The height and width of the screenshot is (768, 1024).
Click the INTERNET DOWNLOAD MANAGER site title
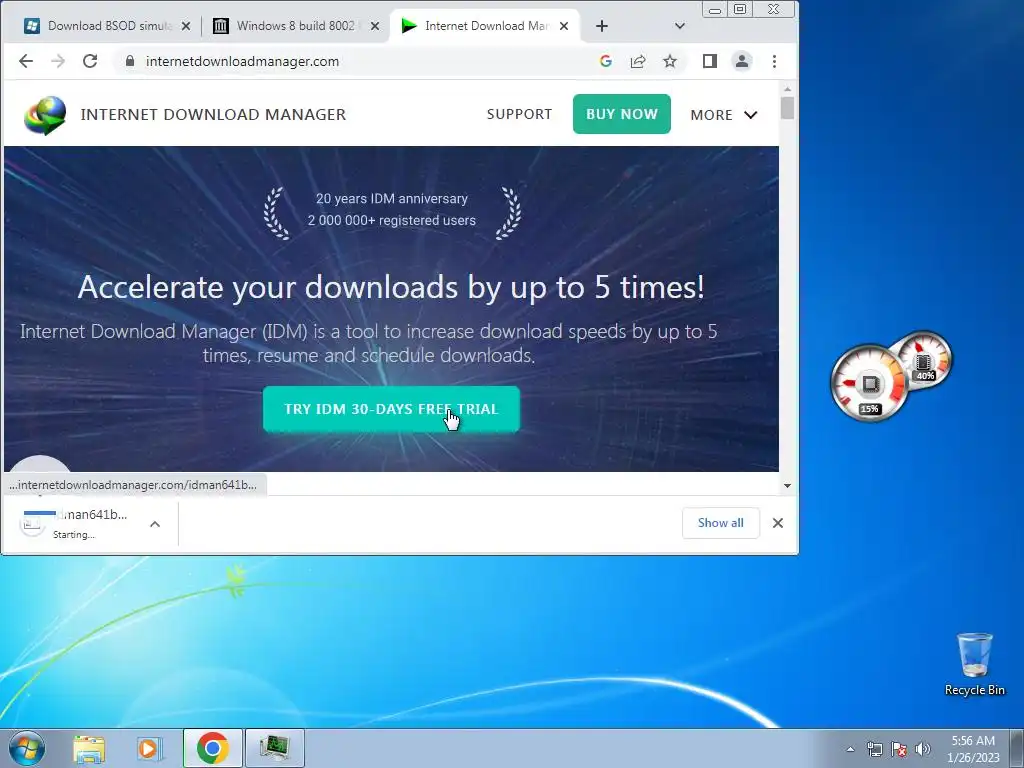pos(214,114)
